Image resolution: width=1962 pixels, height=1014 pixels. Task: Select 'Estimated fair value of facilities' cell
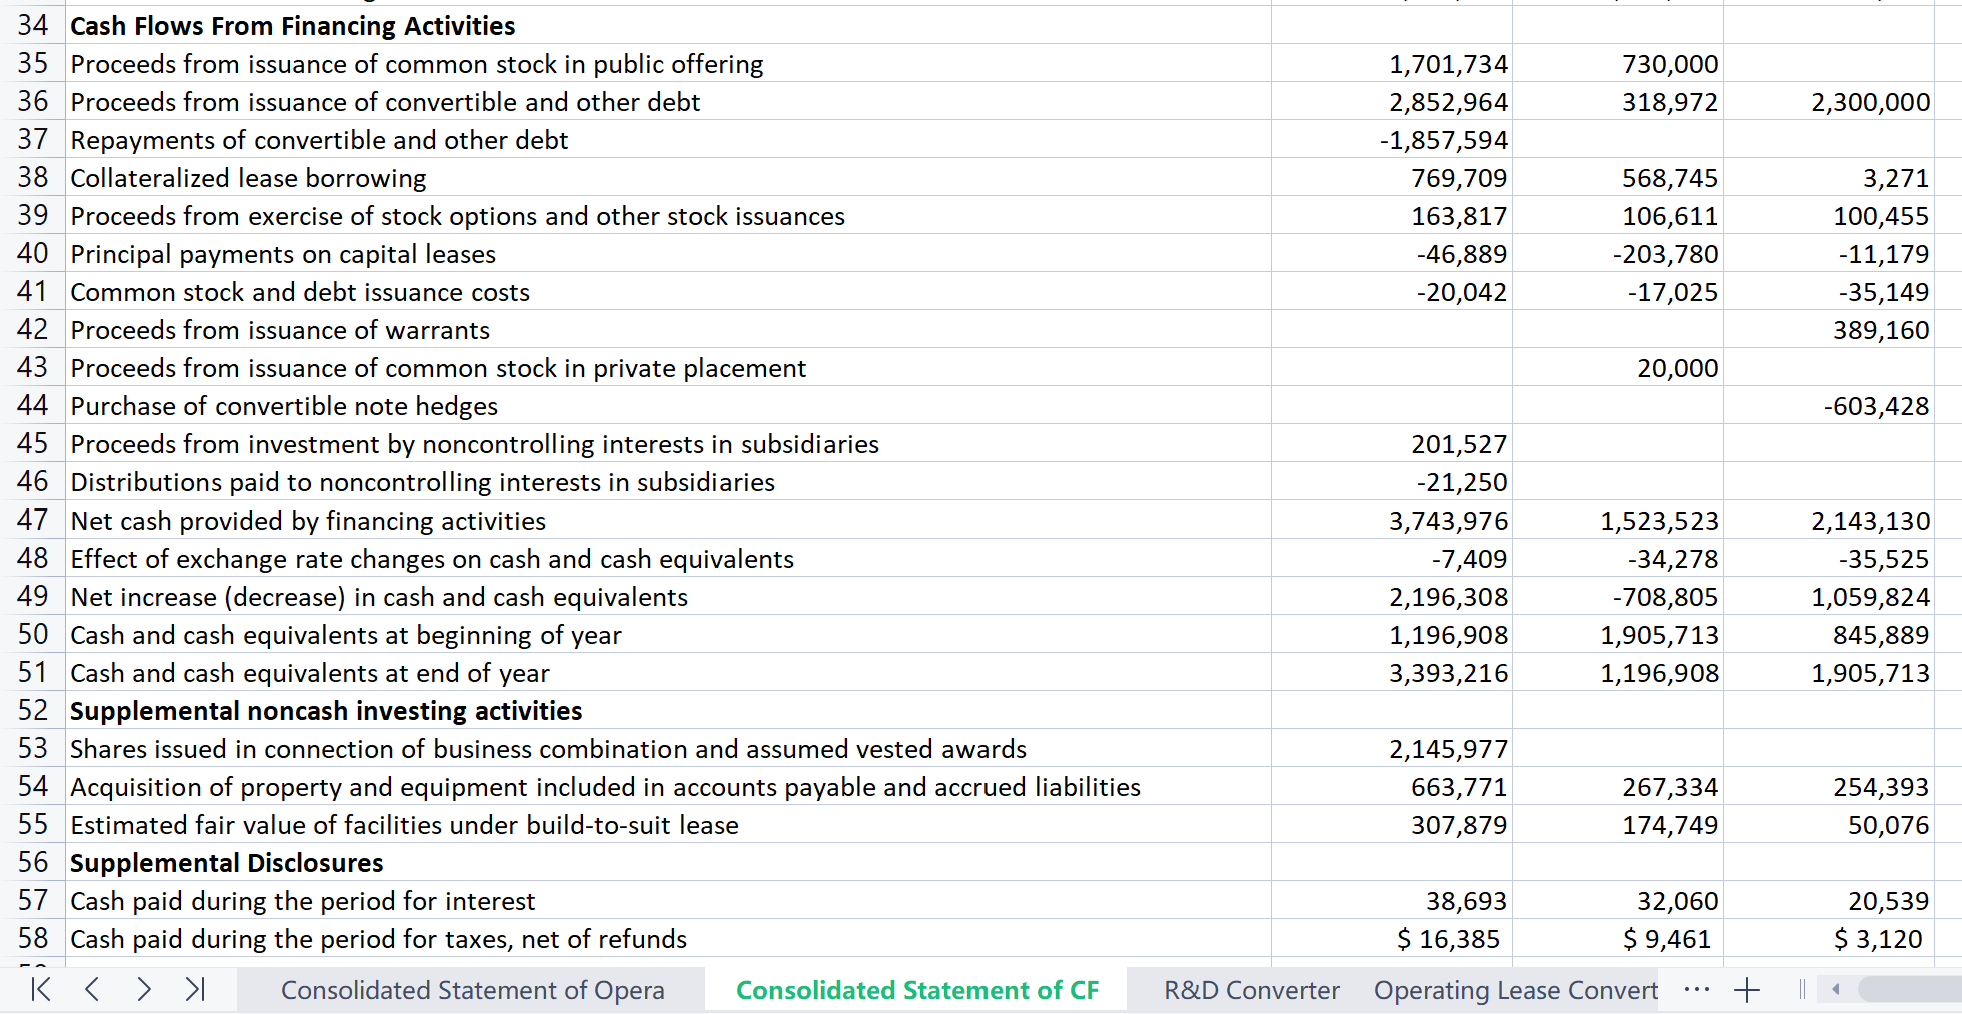point(668,824)
